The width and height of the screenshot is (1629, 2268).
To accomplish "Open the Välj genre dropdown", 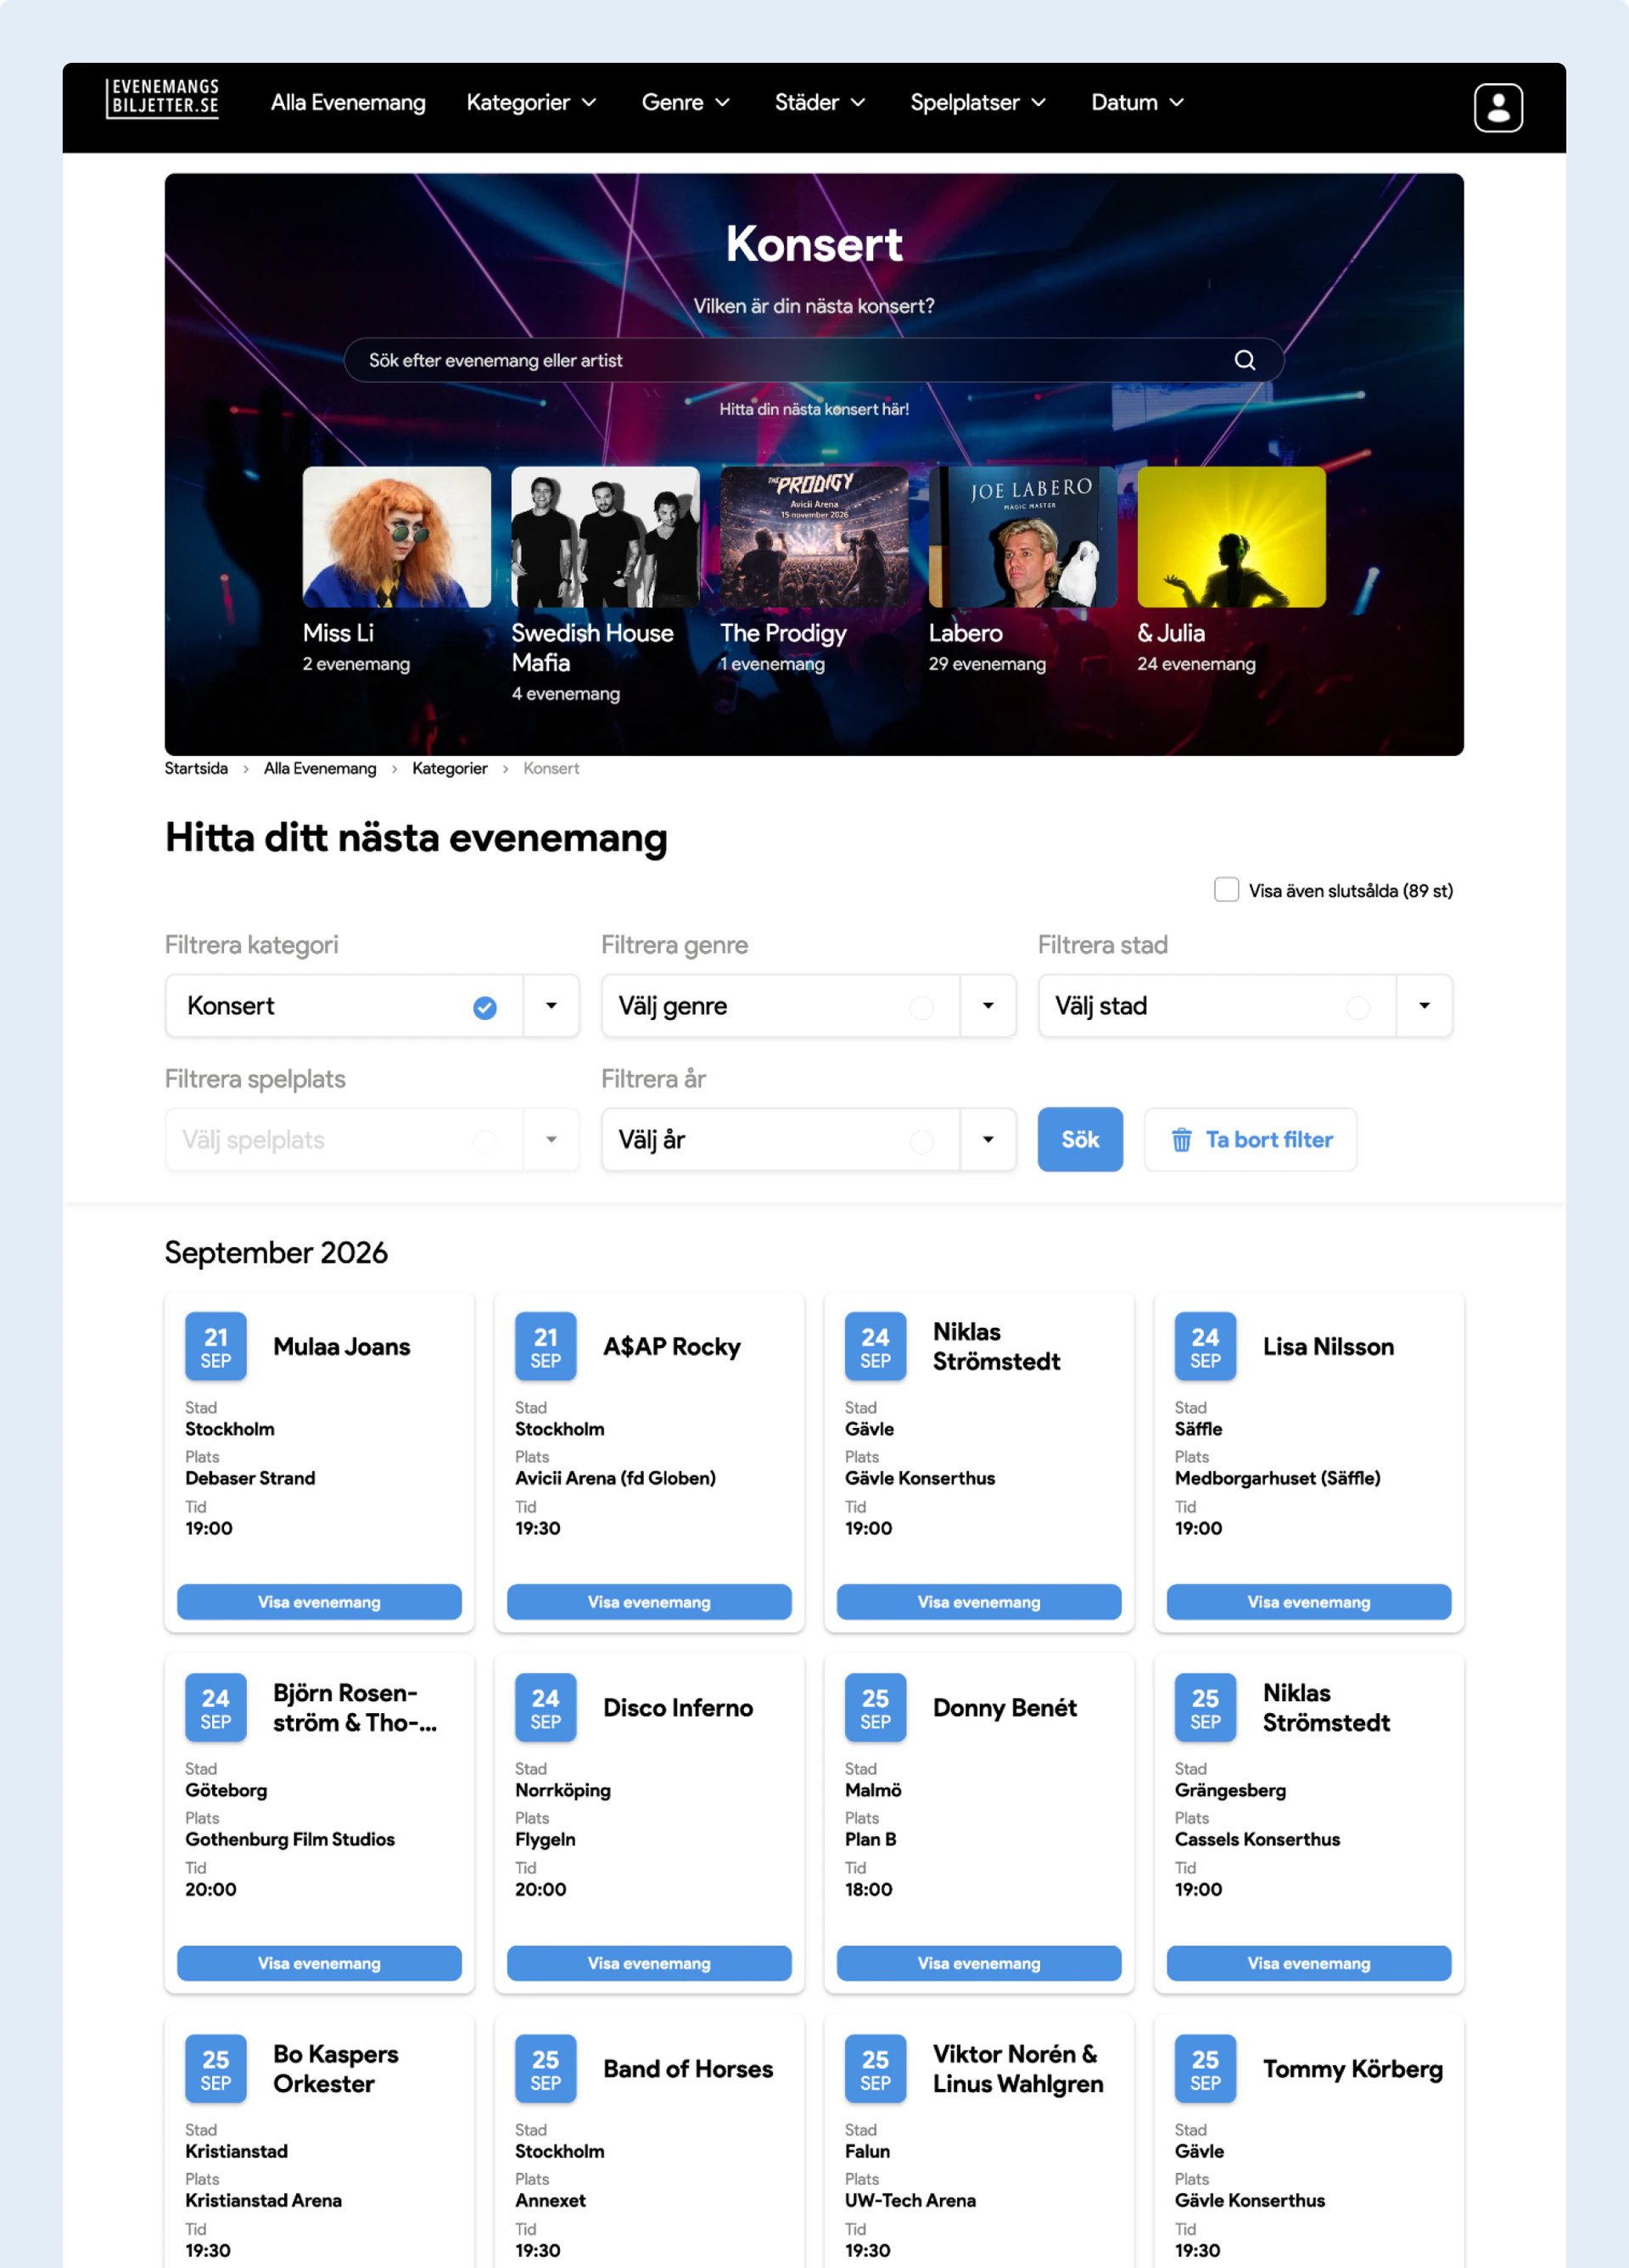I will click(808, 1006).
